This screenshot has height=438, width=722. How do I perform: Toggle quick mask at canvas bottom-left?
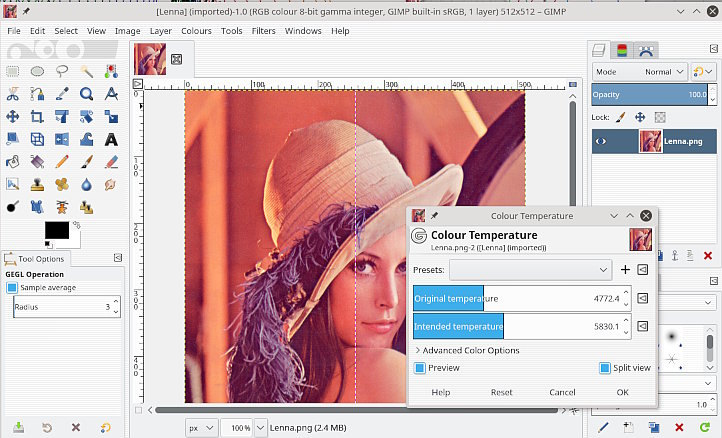[x=138, y=410]
